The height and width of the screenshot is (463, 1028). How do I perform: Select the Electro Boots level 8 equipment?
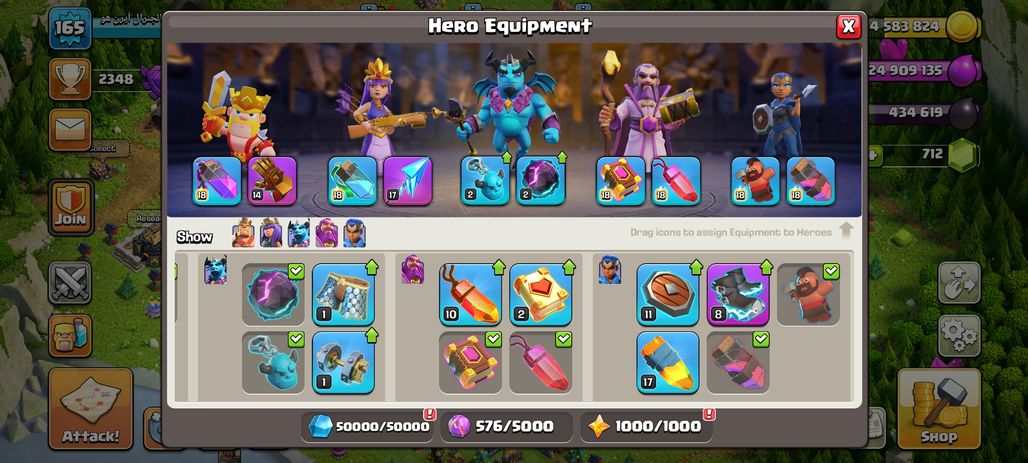point(738,294)
